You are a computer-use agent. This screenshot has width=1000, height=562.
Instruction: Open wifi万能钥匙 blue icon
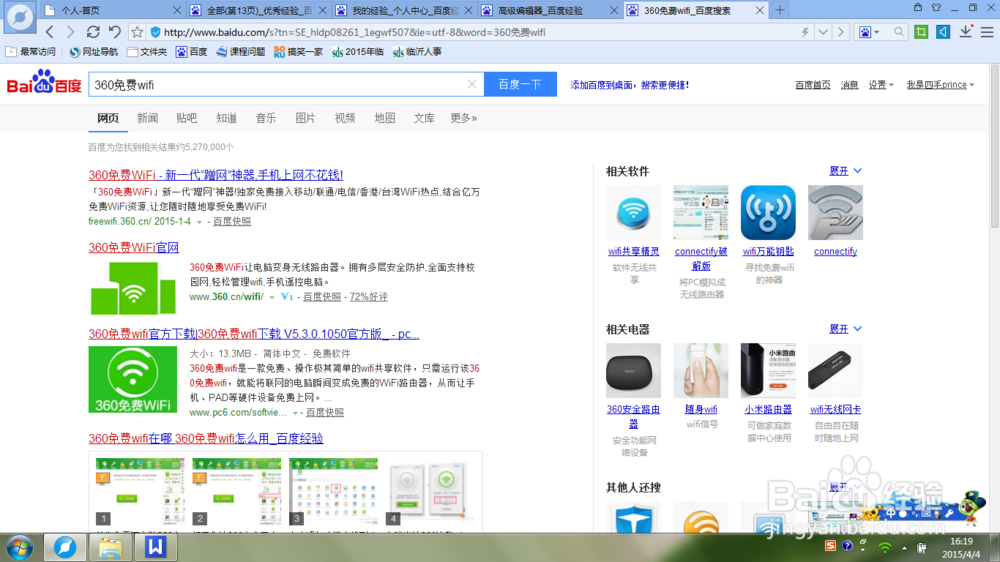pos(768,212)
